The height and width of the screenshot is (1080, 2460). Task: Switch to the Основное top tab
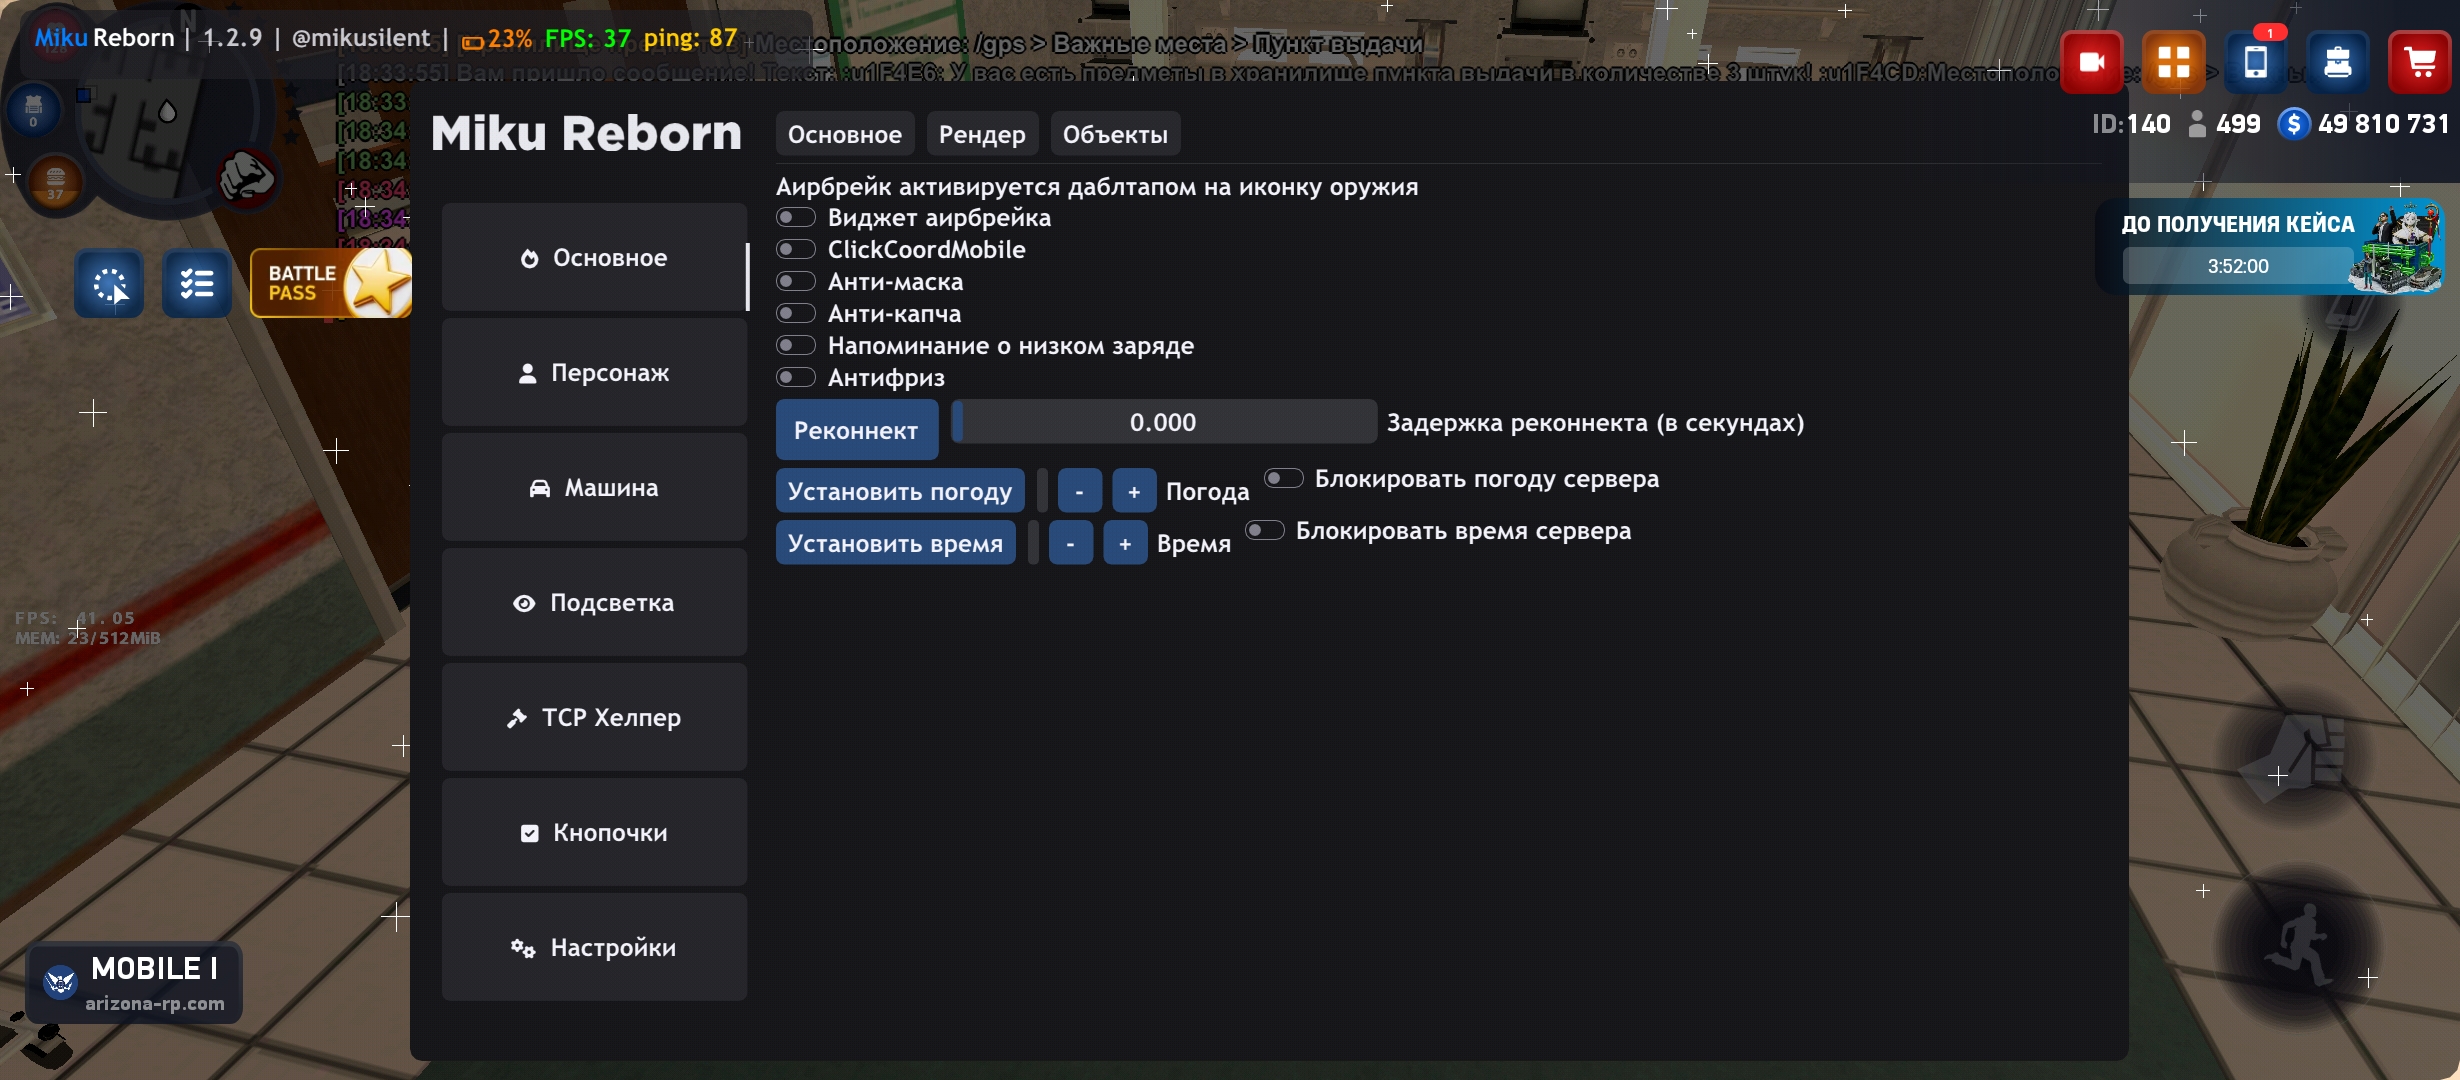[845, 134]
